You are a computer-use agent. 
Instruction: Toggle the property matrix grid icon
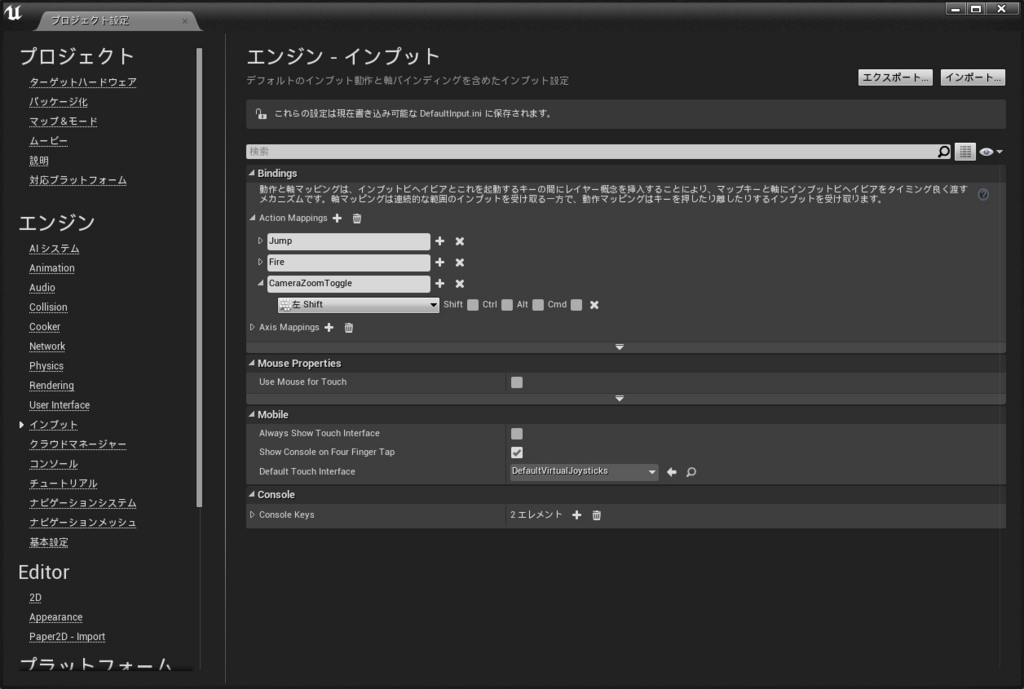tap(965, 152)
